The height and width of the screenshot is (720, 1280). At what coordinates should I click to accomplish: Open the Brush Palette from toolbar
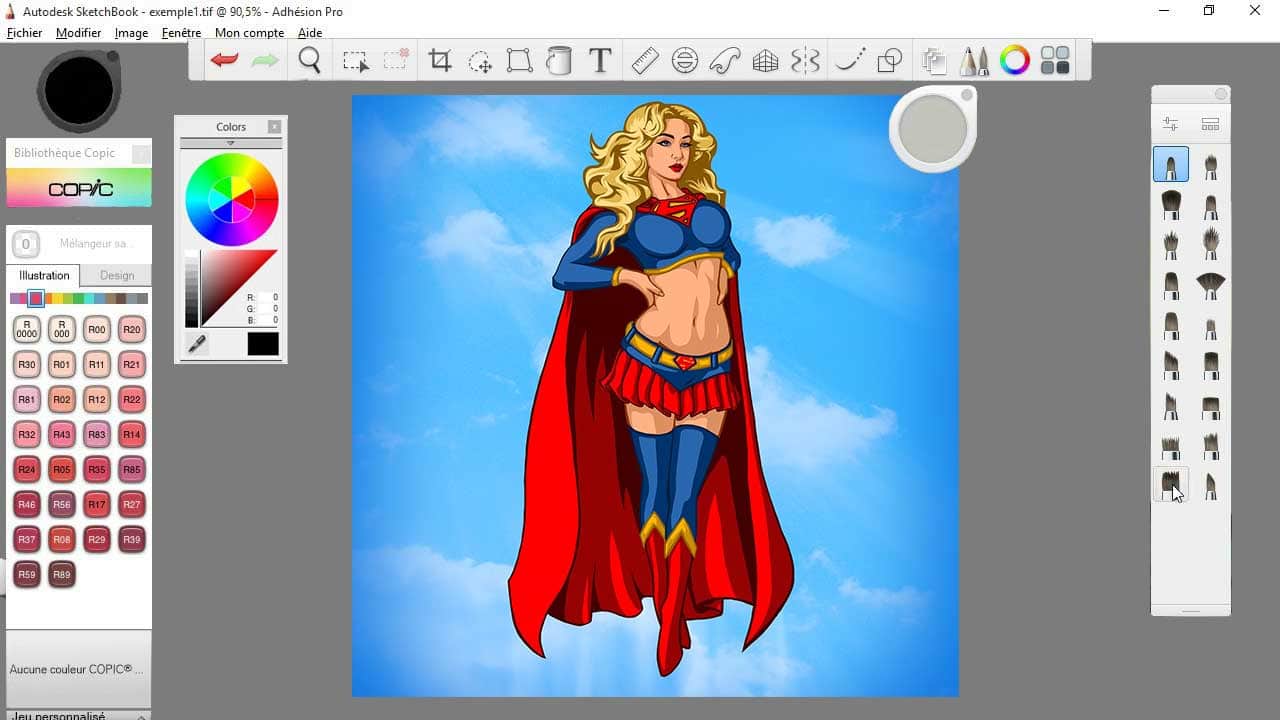(973, 61)
